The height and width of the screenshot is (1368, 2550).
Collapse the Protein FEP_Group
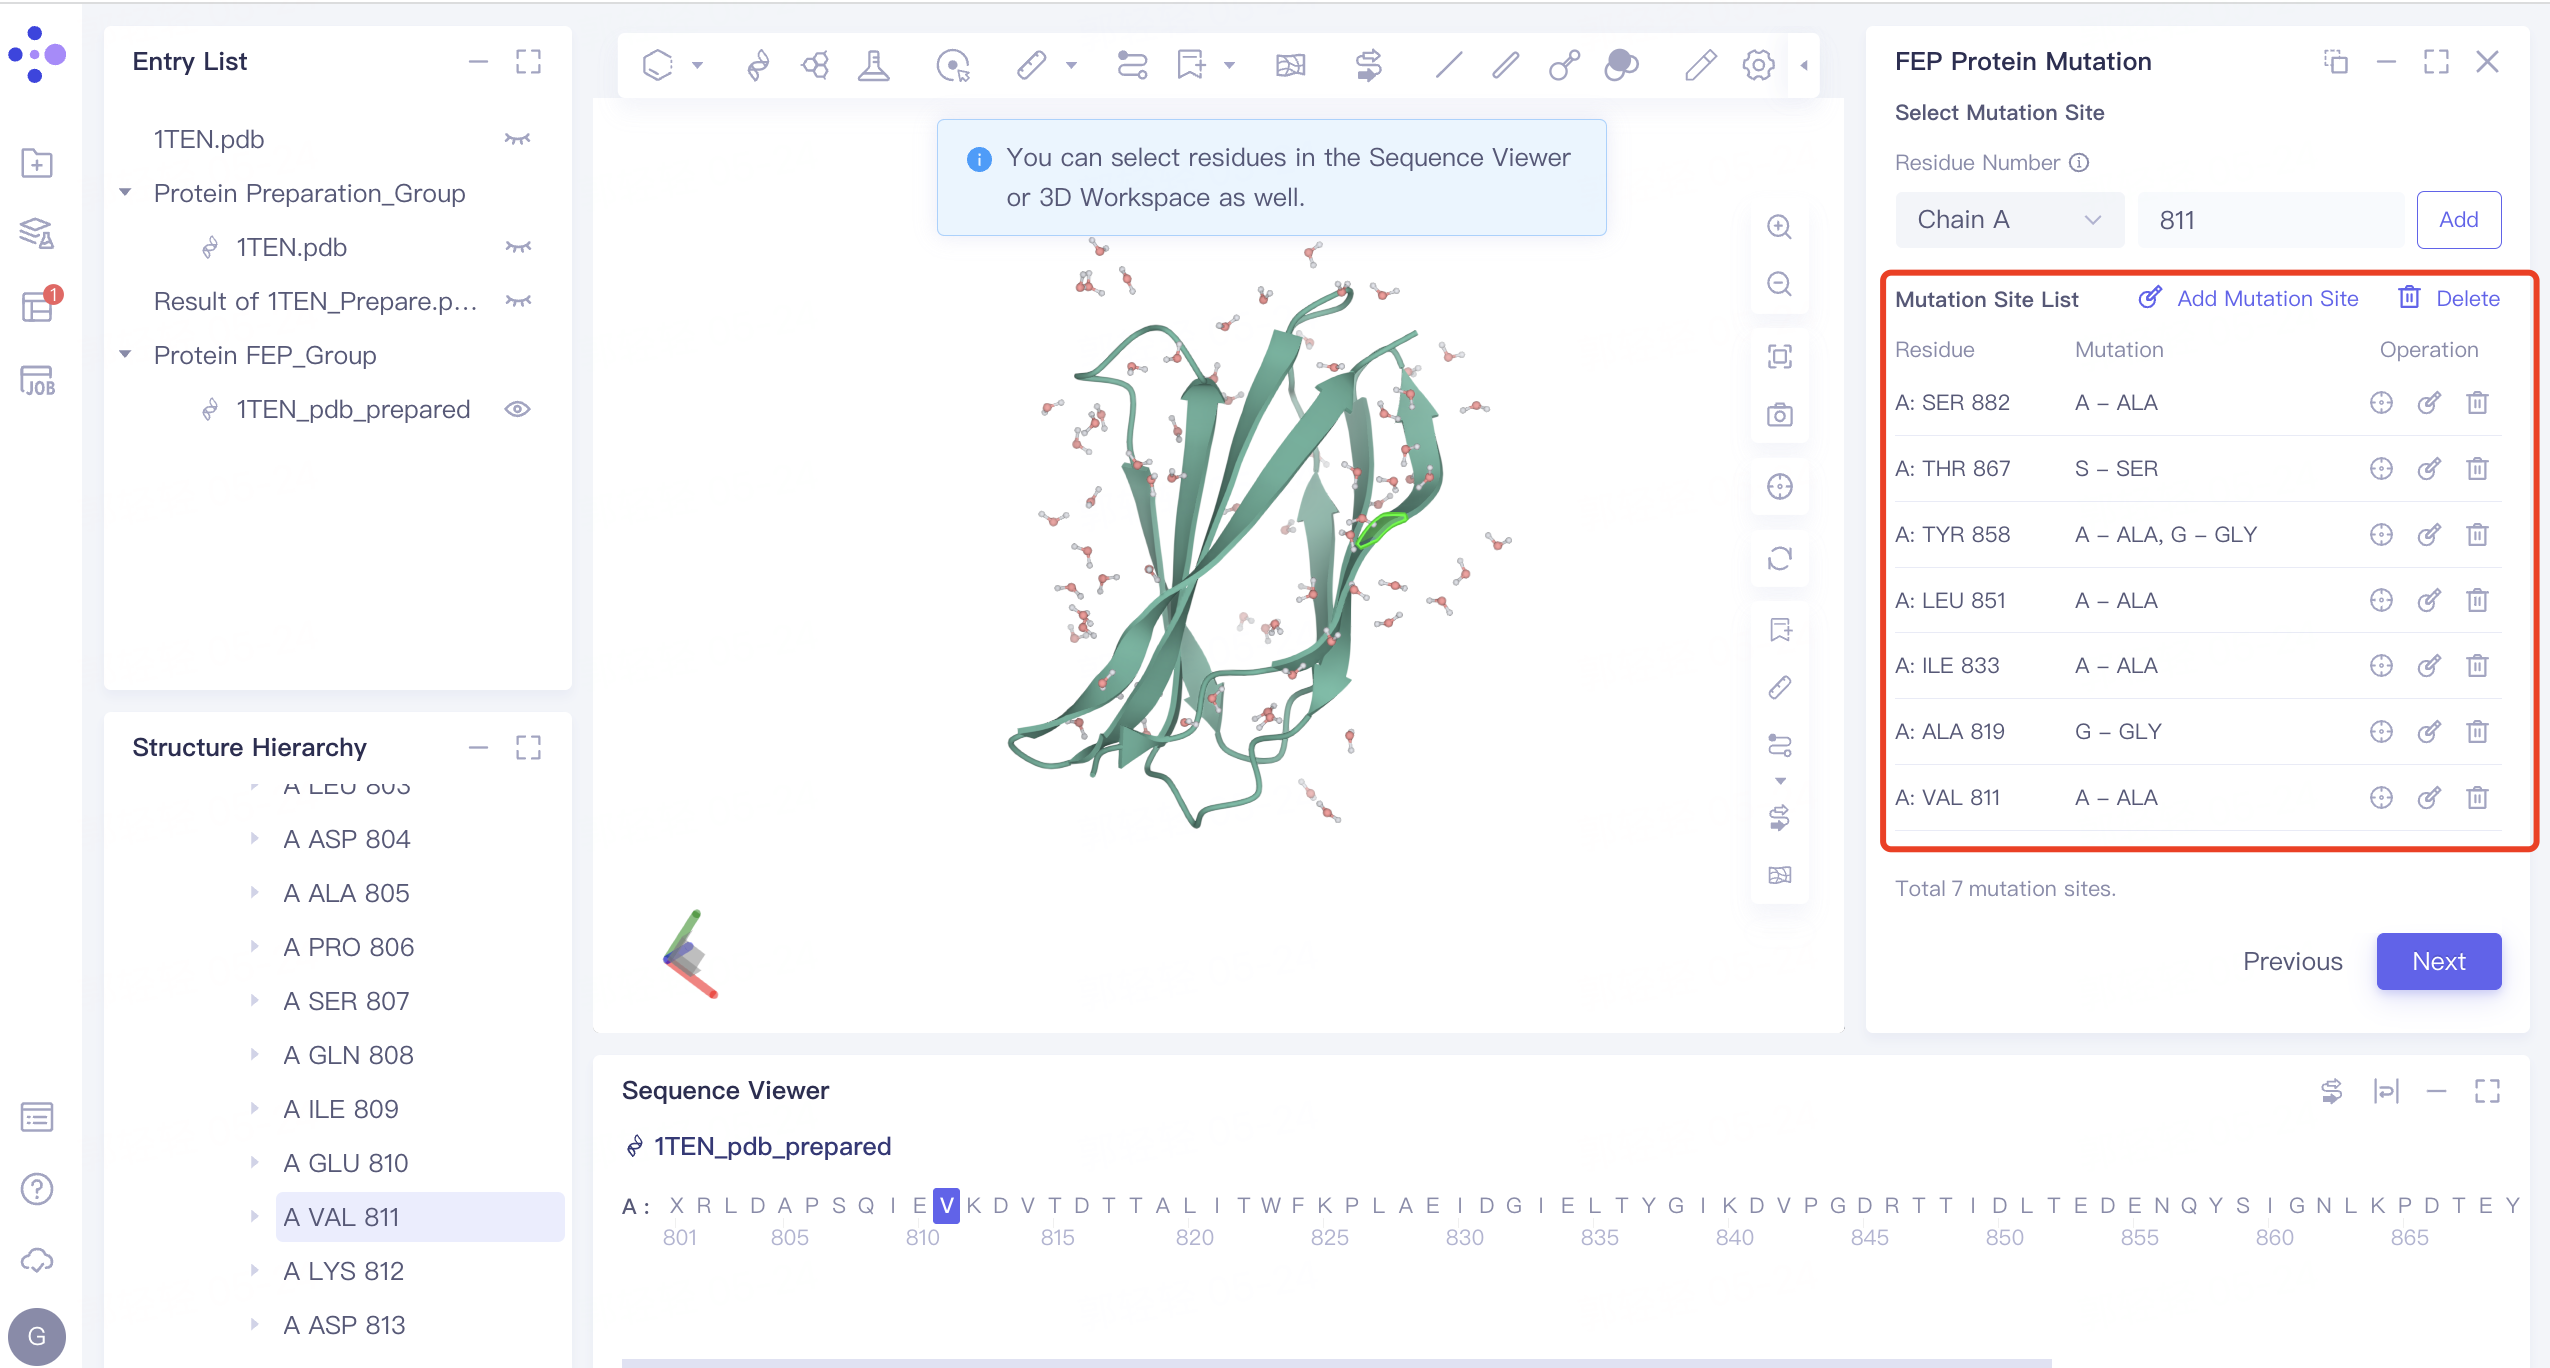click(126, 355)
